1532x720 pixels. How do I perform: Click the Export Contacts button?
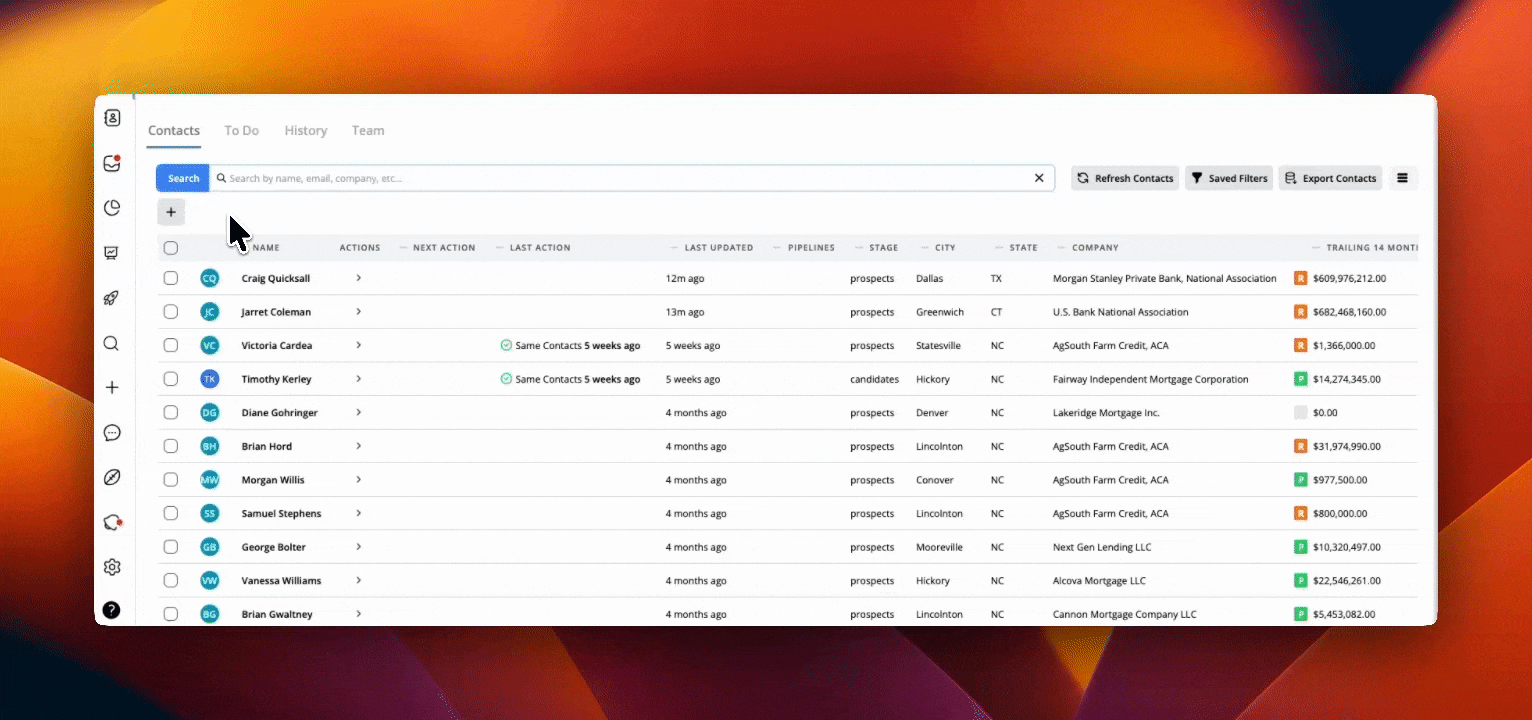point(1330,178)
